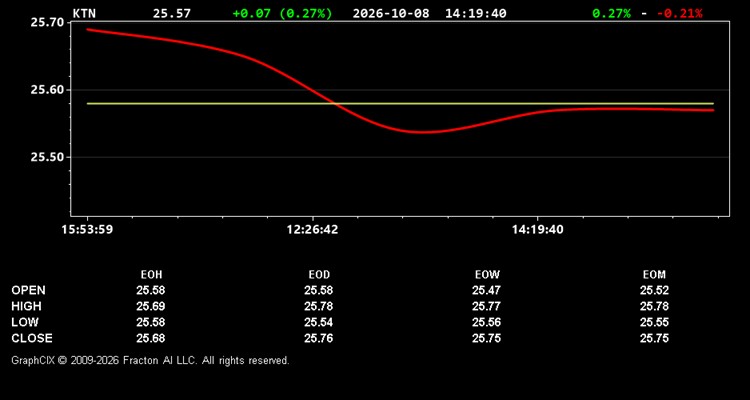
Task: Click the KTN ticker symbol
Action: tap(84, 13)
